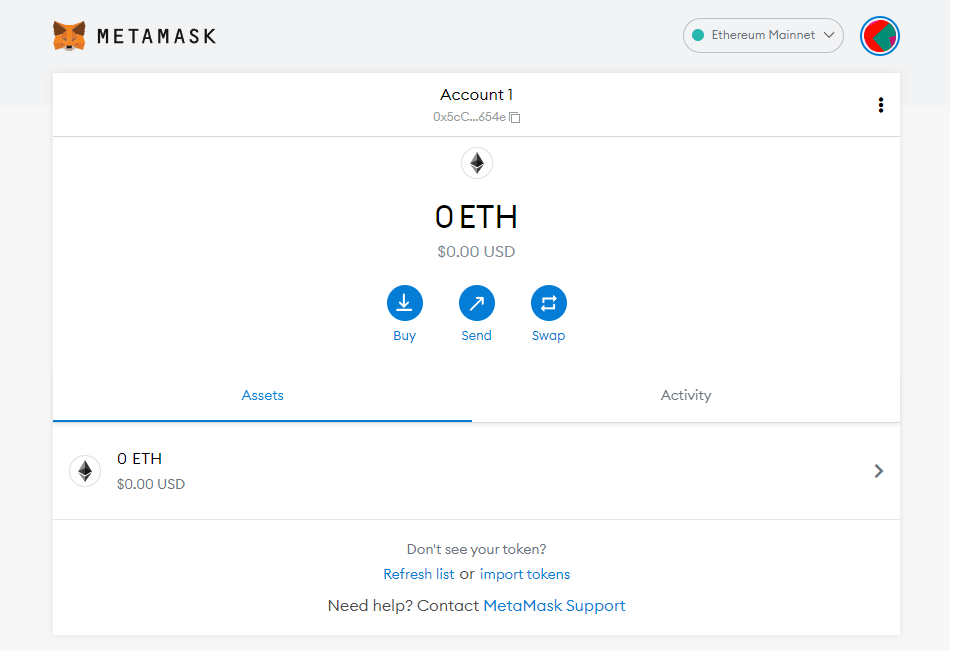Click the Ethereum logo above the balance
Image resolution: width=958 pixels, height=660 pixels.
(477, 163)
